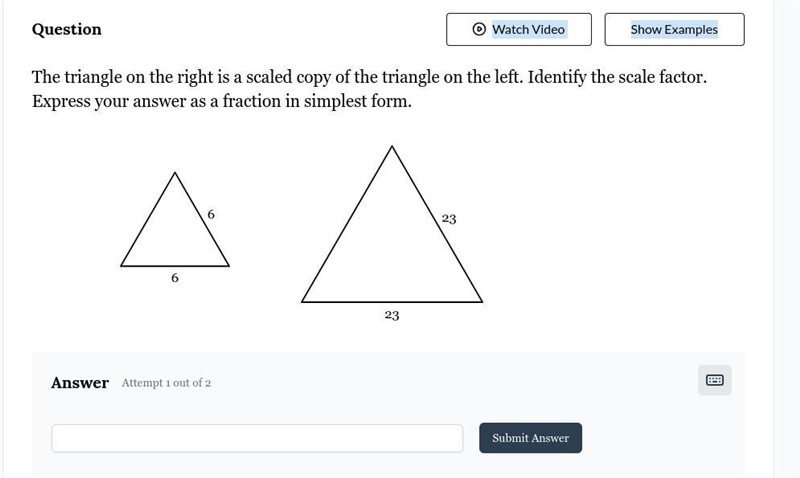The height and width of the screenshot is (478, 800).
Task: Select the large triangle with sides 23
Action: point(392,224)
